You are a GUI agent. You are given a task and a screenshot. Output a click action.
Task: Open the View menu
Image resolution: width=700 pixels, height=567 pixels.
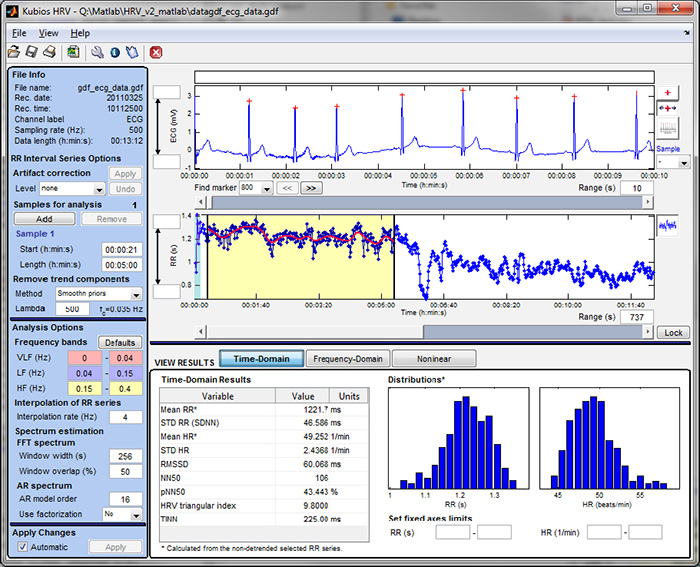click(x=48, y=33)
